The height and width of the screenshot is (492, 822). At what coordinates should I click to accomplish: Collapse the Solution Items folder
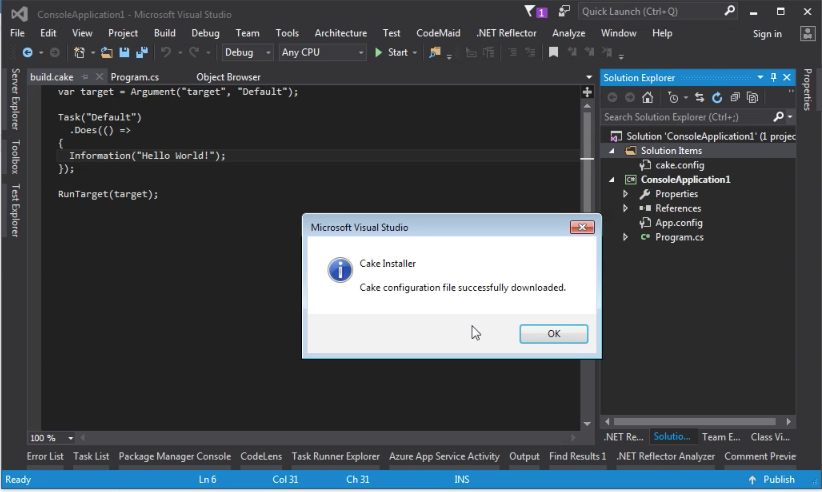pyautogui.click(x=611, y=151)
